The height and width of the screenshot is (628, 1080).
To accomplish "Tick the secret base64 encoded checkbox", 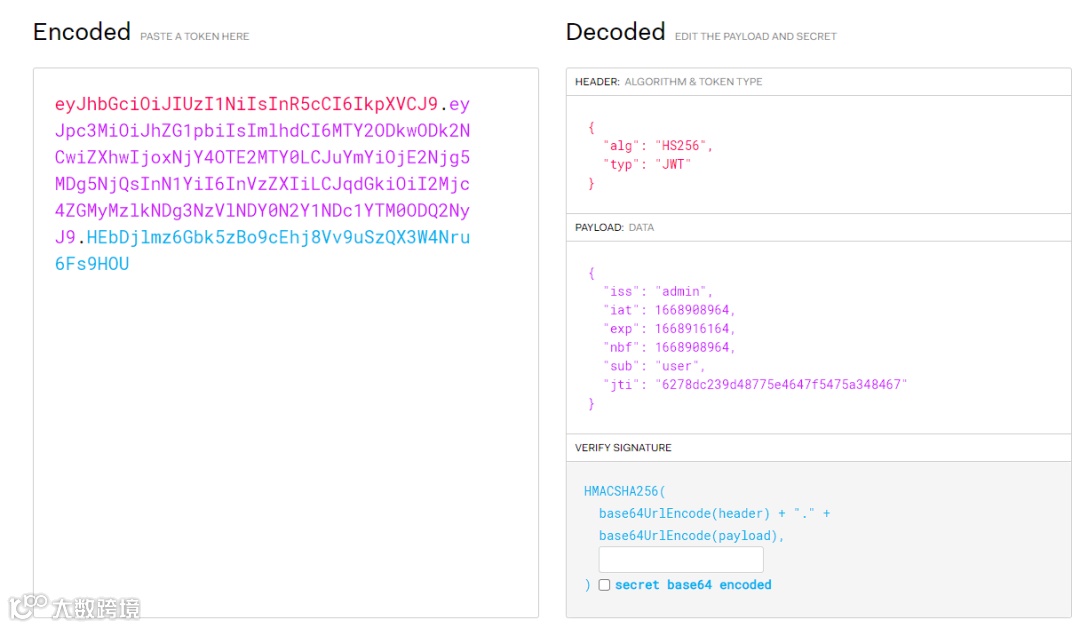I will [604, 585].
